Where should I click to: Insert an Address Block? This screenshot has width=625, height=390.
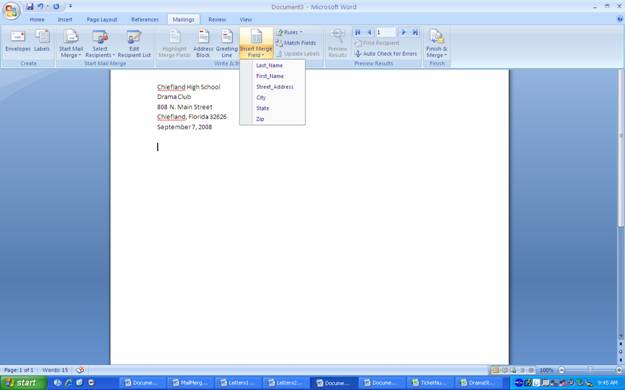203,43
